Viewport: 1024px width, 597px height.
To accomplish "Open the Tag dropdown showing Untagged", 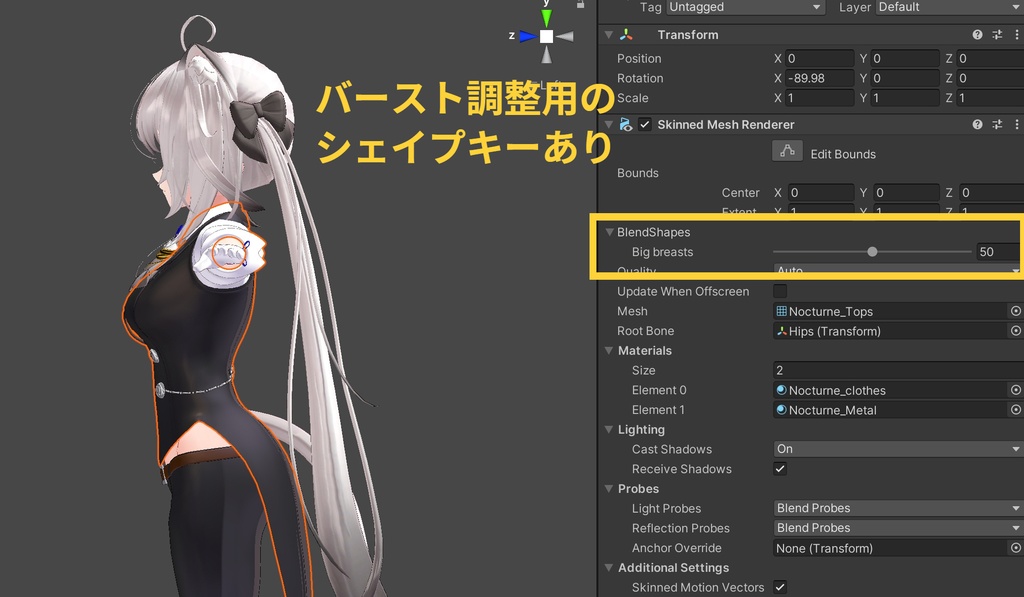I will (744, 7).
